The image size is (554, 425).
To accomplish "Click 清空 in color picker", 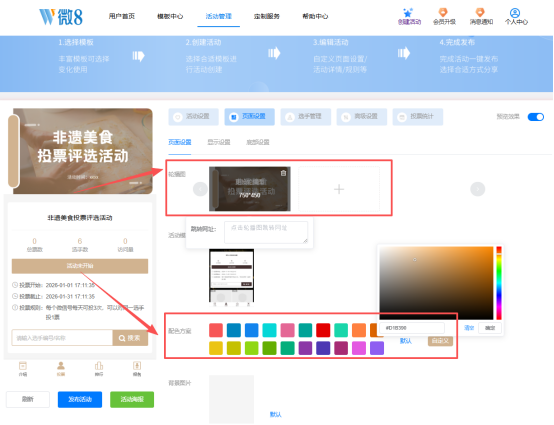I will click(469, 328).
